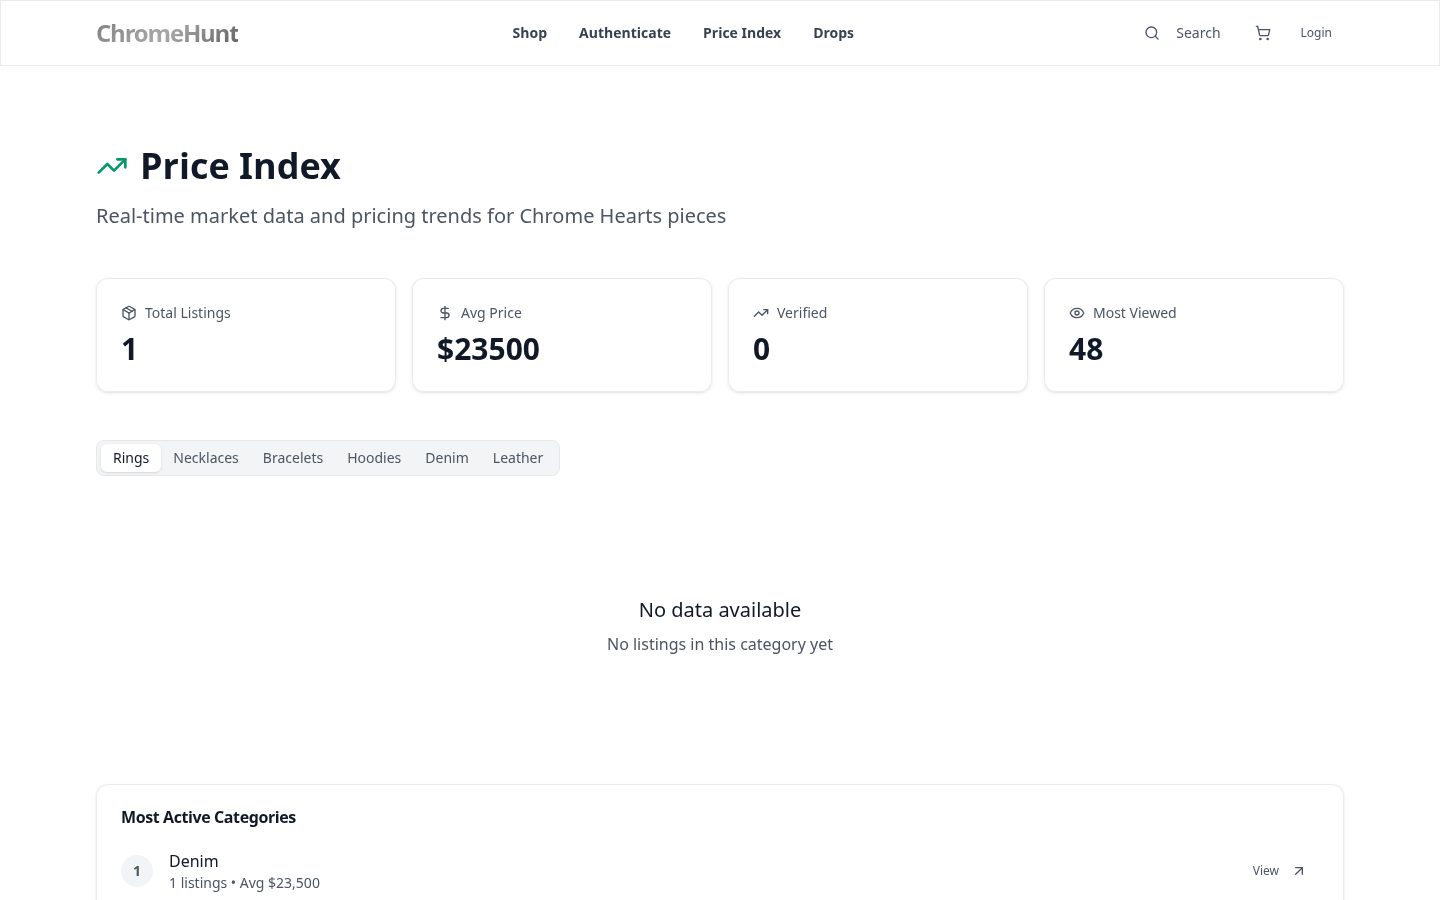Show the Leather tab
1440x900 pixels.
click(518, 458)
